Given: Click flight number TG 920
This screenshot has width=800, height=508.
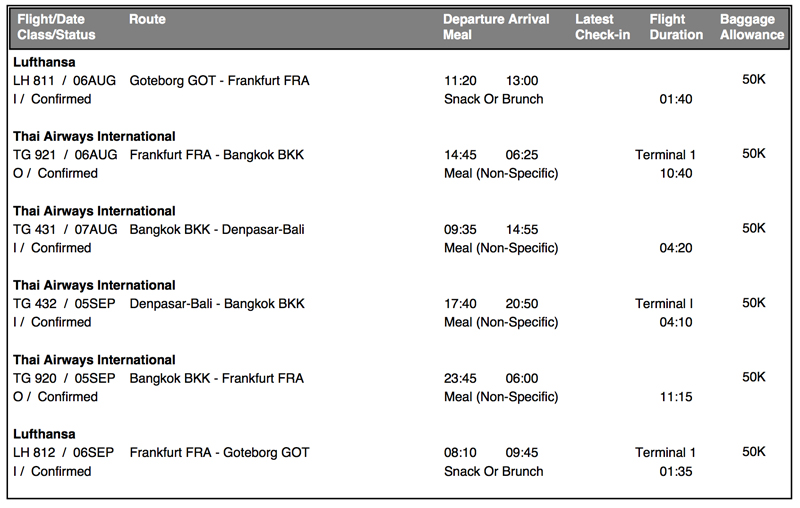Looking at the screenshot, I should (x=34, y=378).
